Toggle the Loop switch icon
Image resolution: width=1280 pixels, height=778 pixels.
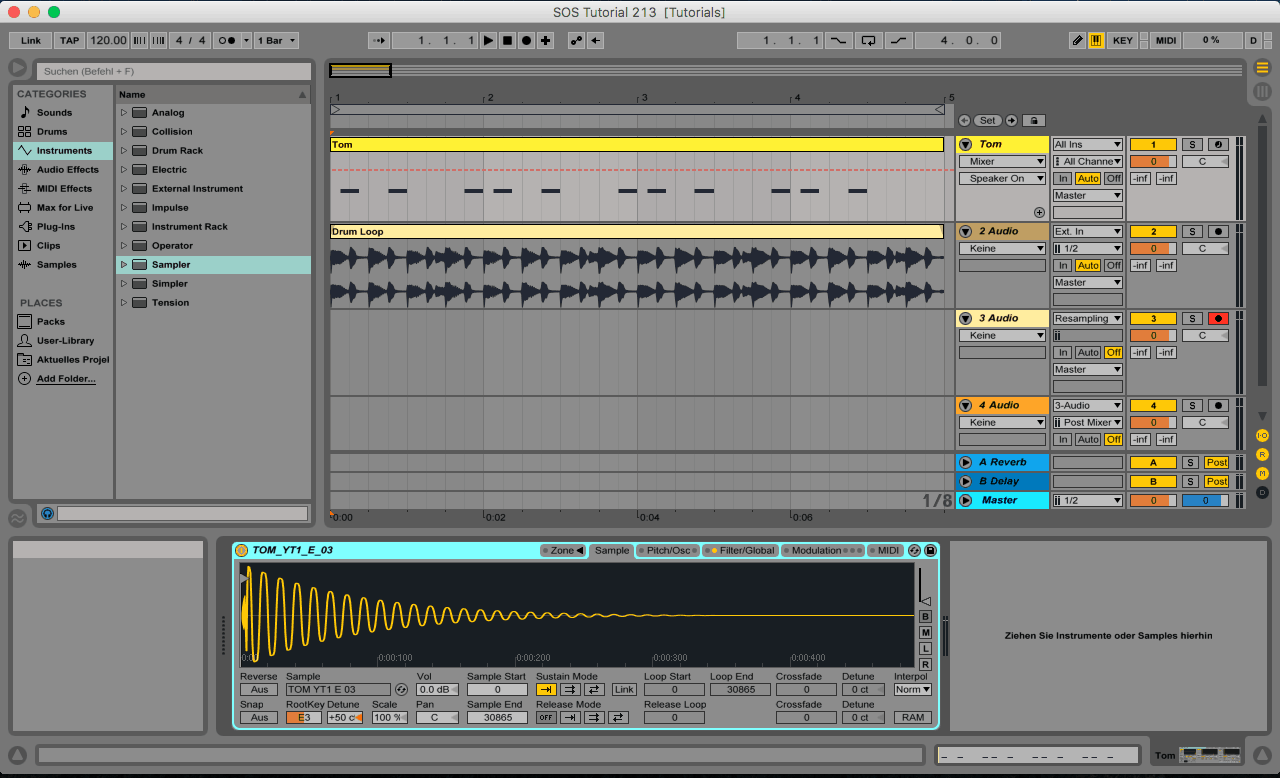[868, 41]
